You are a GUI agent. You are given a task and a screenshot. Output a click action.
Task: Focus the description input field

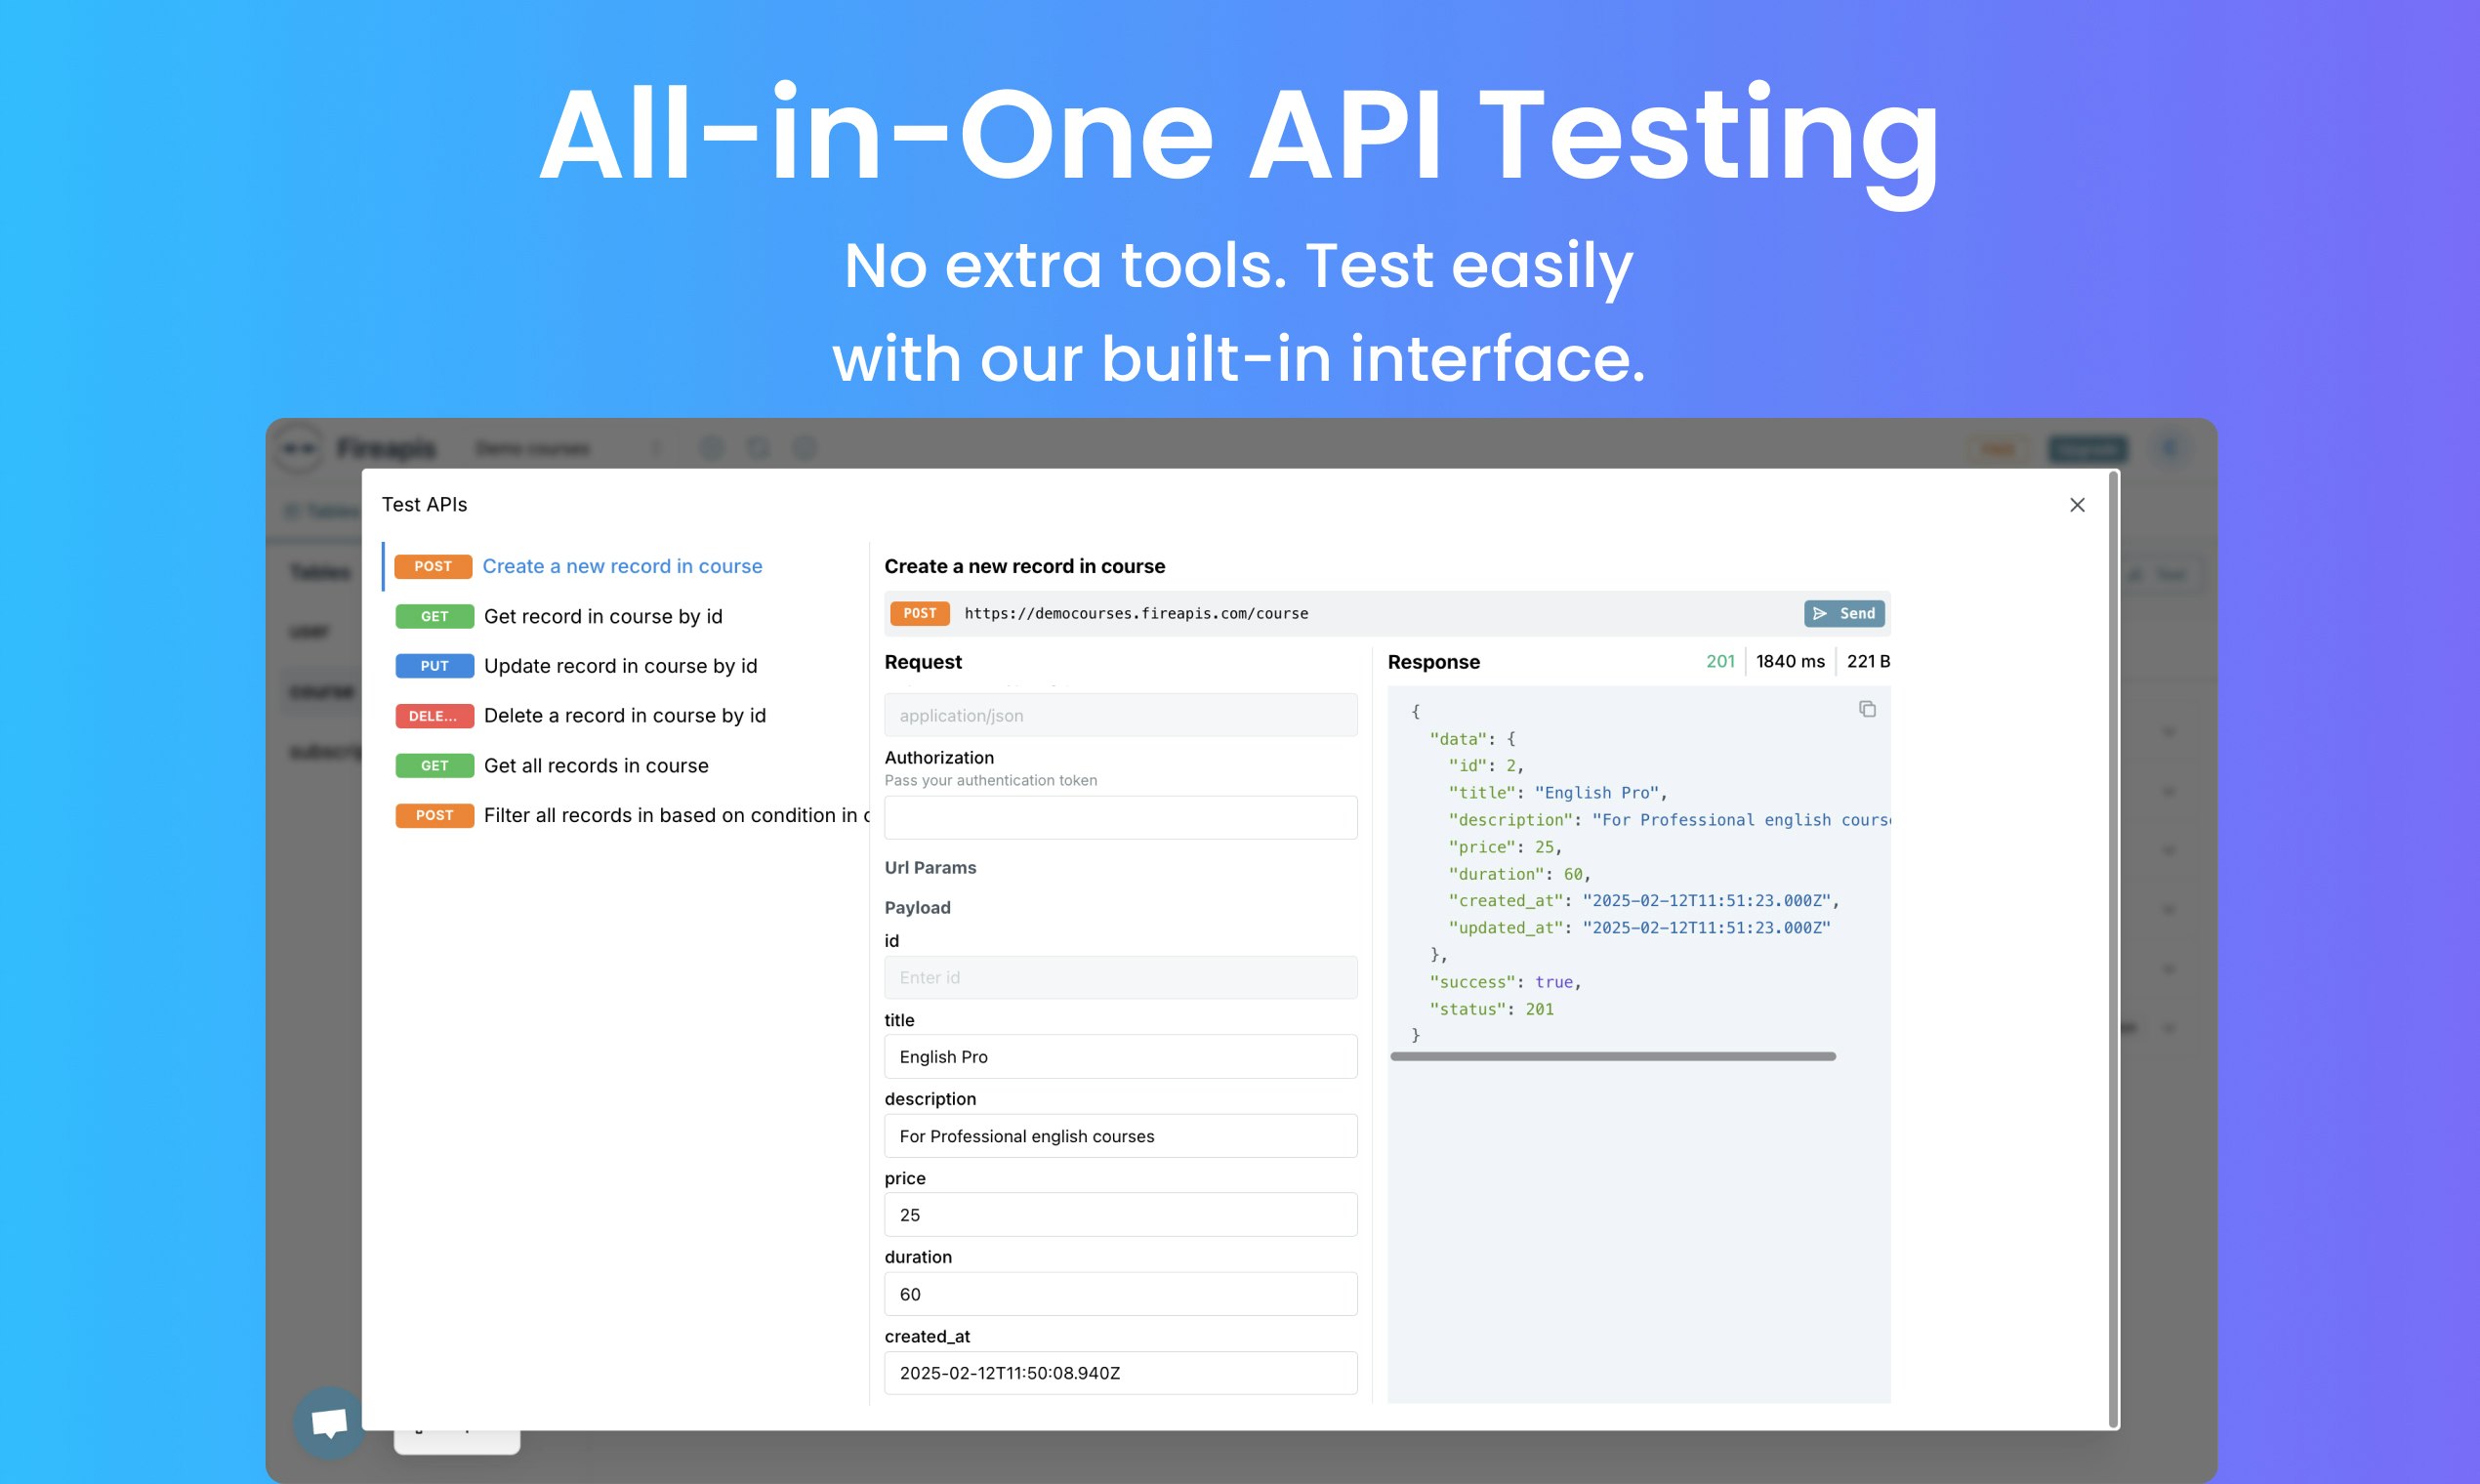pos(1120,1136)
